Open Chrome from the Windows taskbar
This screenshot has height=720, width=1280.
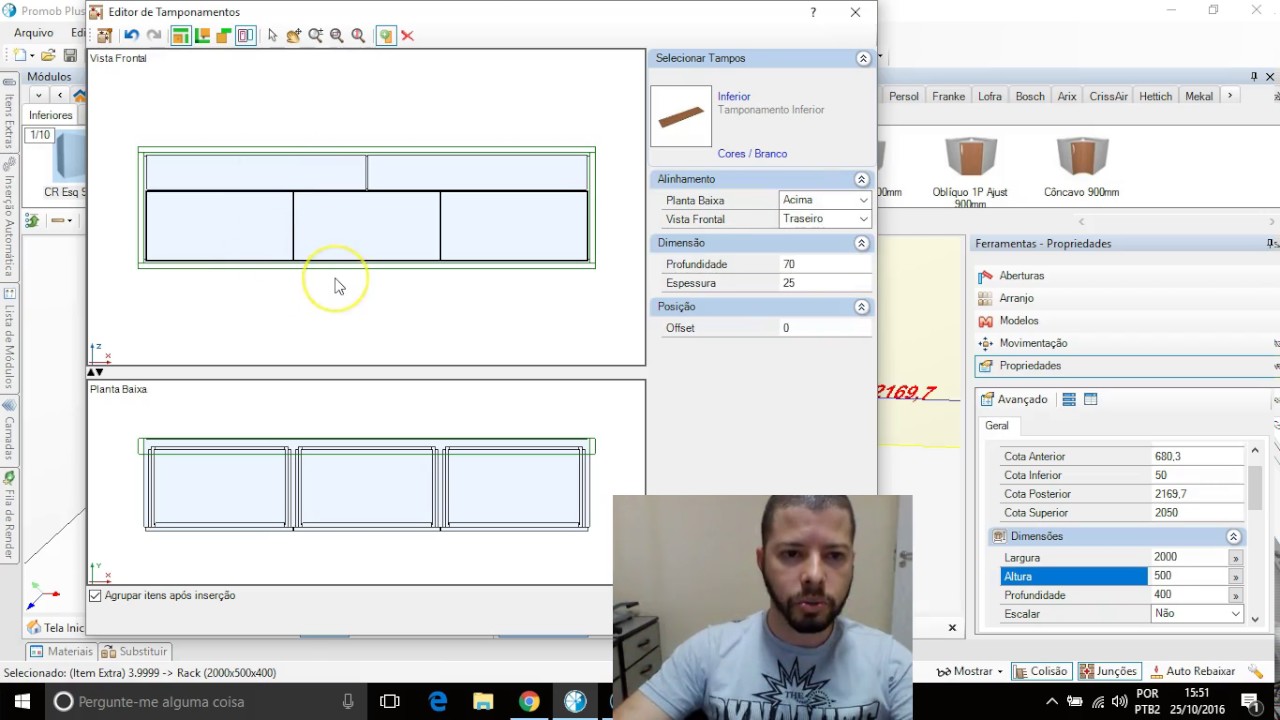tap(529, 702)
